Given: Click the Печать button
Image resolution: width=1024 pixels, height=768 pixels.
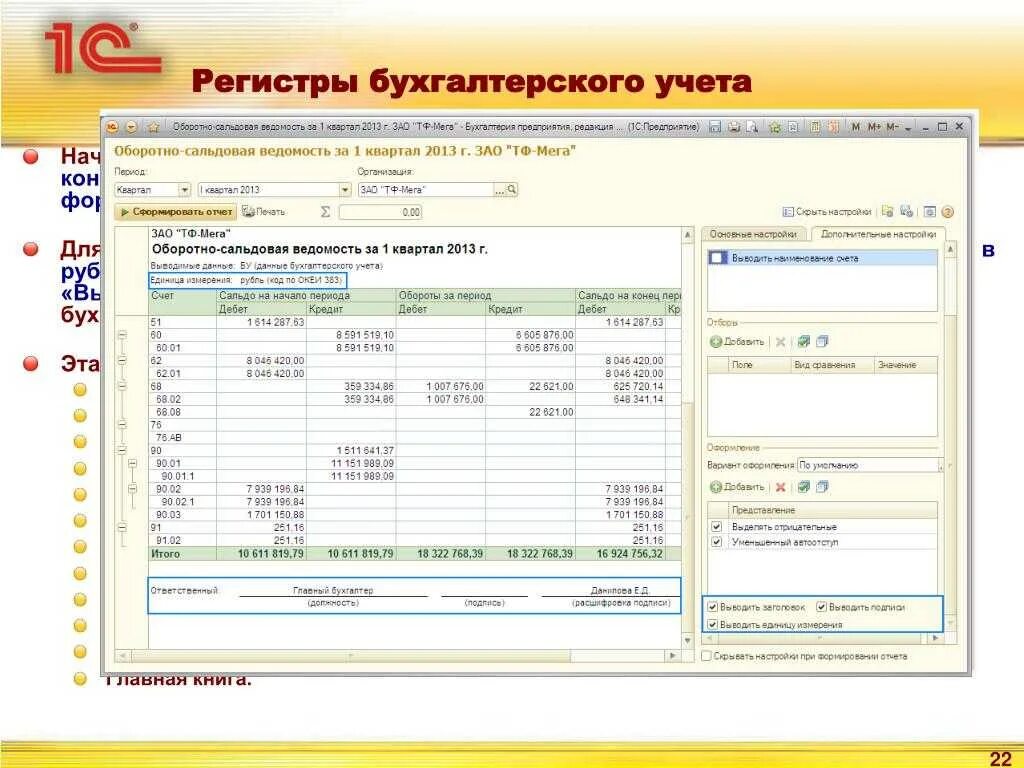Looking at the screenshot, I should point(264,212).
